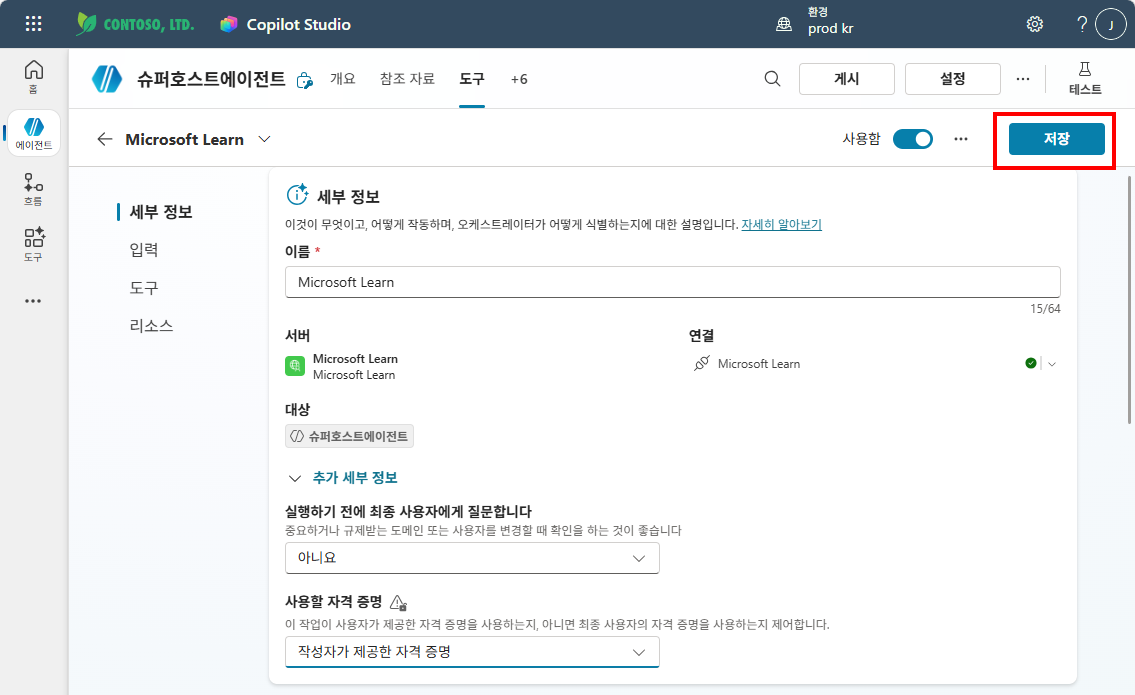Viewport: 1135px width, 695px height.
Task: Open the ellipsis menu next to 설정
Action: pos(1023,78)
